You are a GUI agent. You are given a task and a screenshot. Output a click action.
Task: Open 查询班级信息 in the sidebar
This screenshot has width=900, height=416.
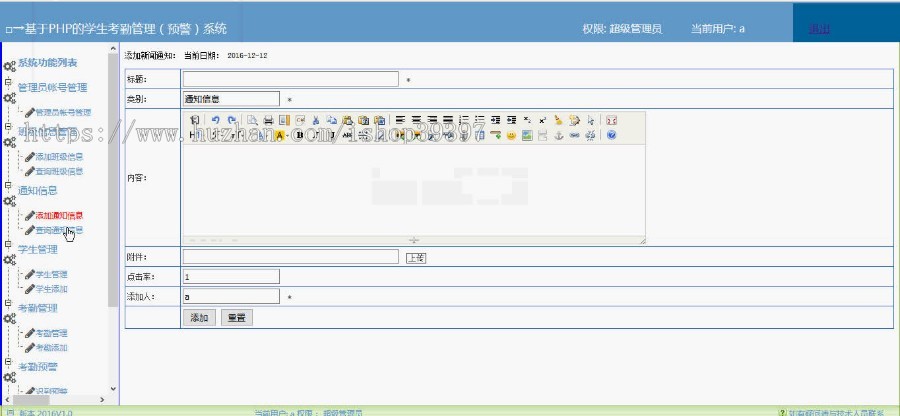point(59,171)
